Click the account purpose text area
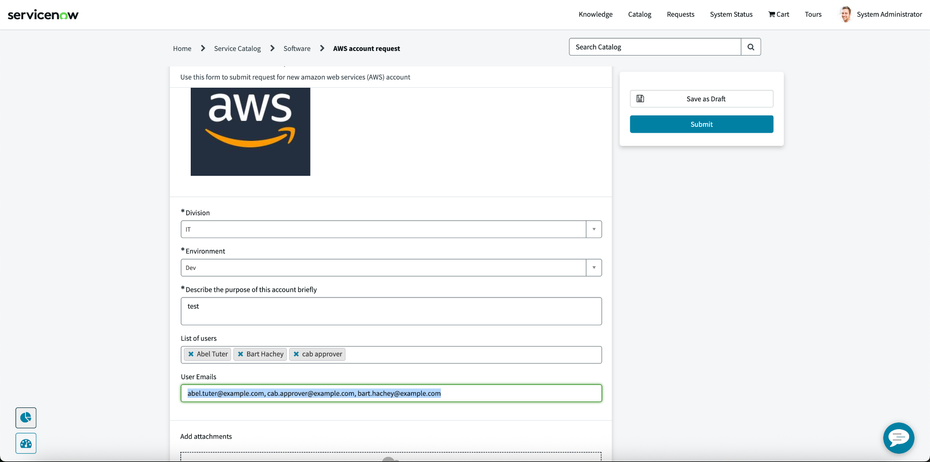This screenshot has width=930, height=462. (x=391, y=311)
